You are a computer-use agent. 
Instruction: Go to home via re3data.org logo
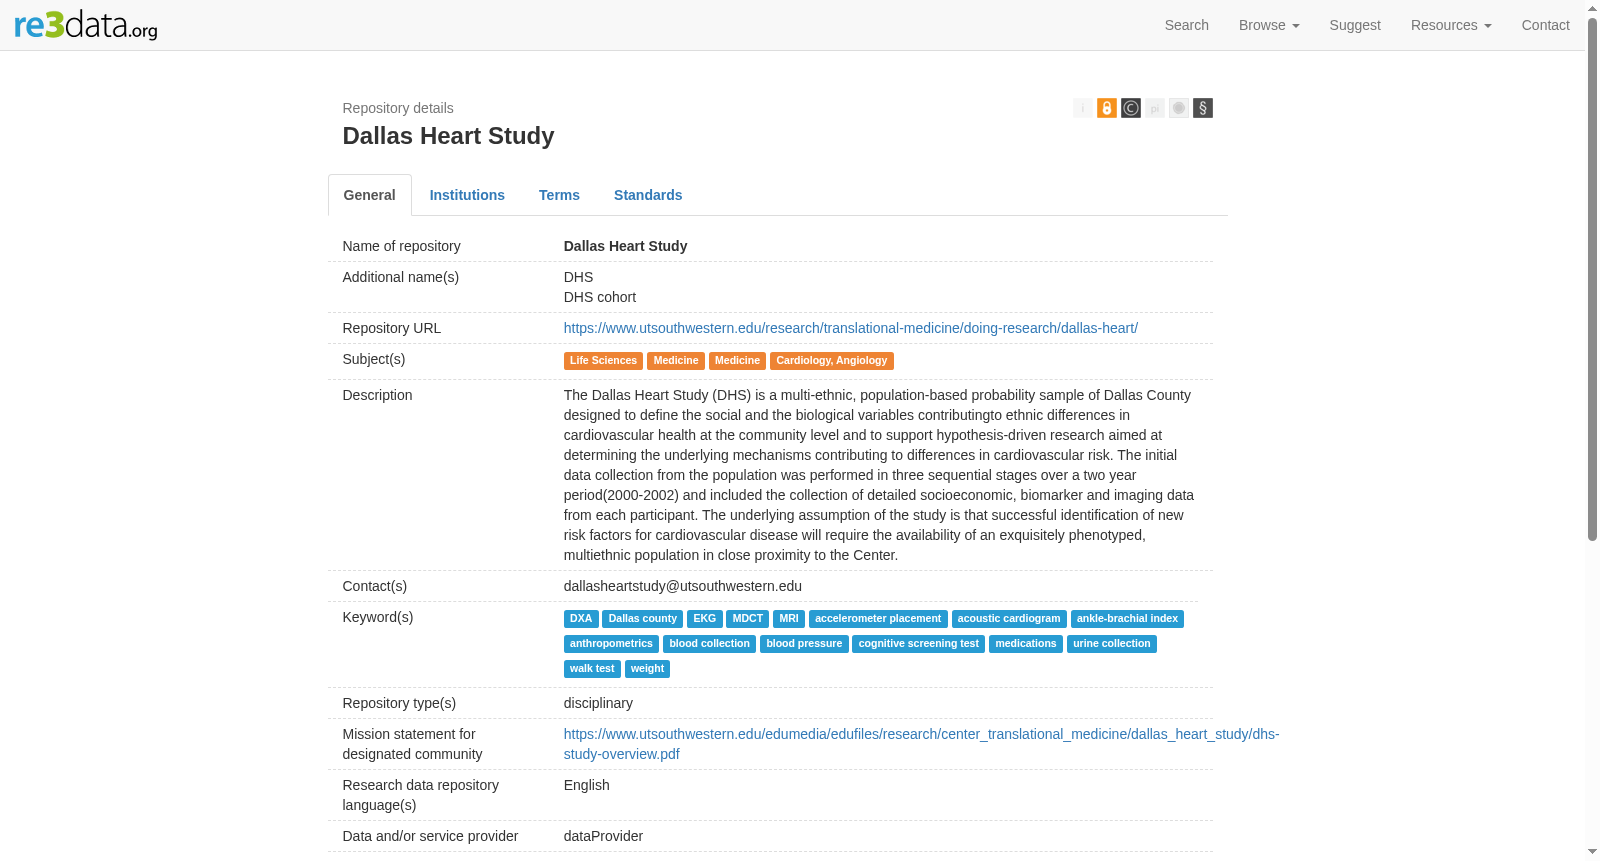(x=86, y=25)
